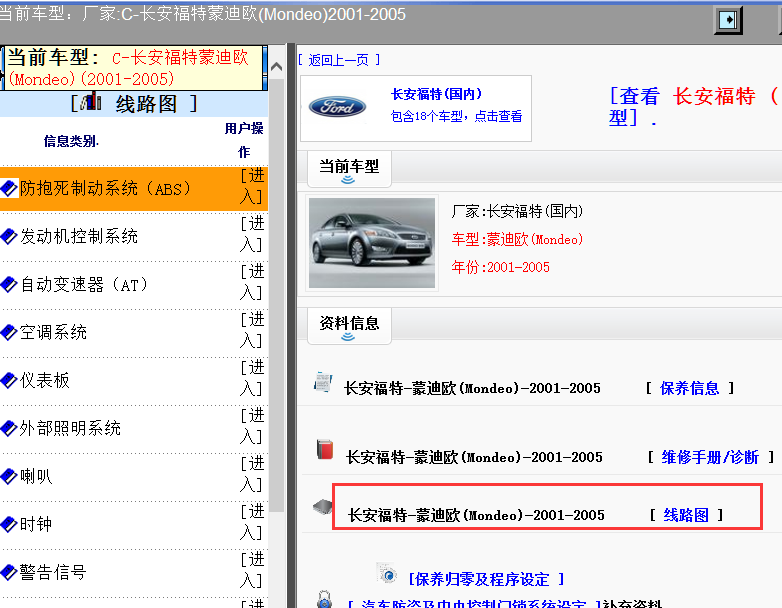Click 厂家:长安福特(国内) text
This screenshot has height=608, width=782.
pyautogui.click(x=517, y=211)
